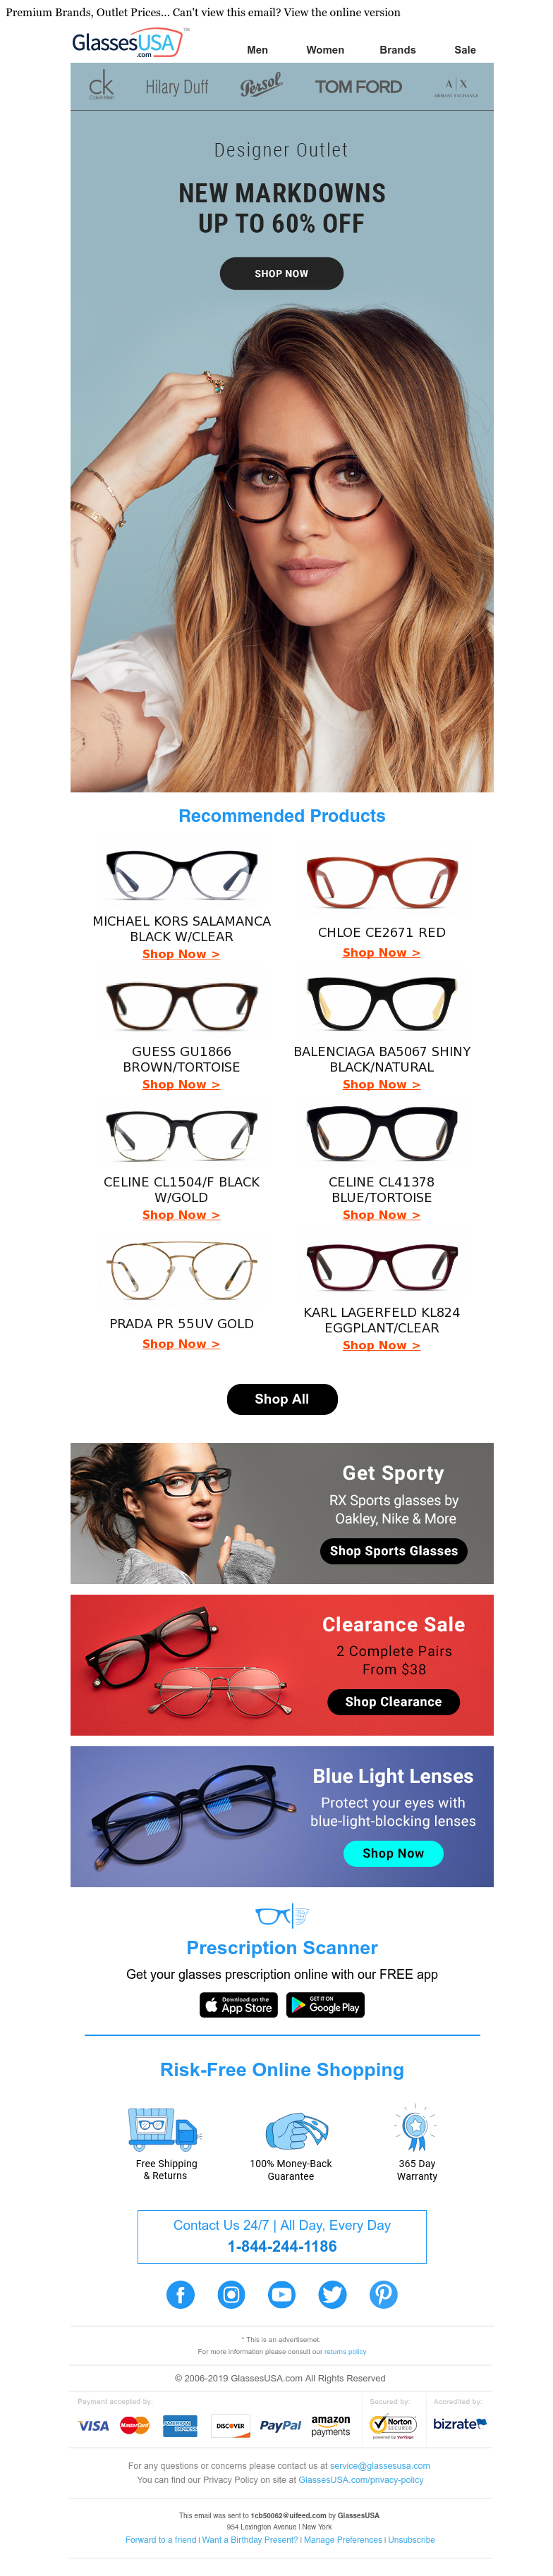This screenshot has width=553, height=2576.
Task: Click the Unsubscribe link
Action: click(x=411, y=2539)
